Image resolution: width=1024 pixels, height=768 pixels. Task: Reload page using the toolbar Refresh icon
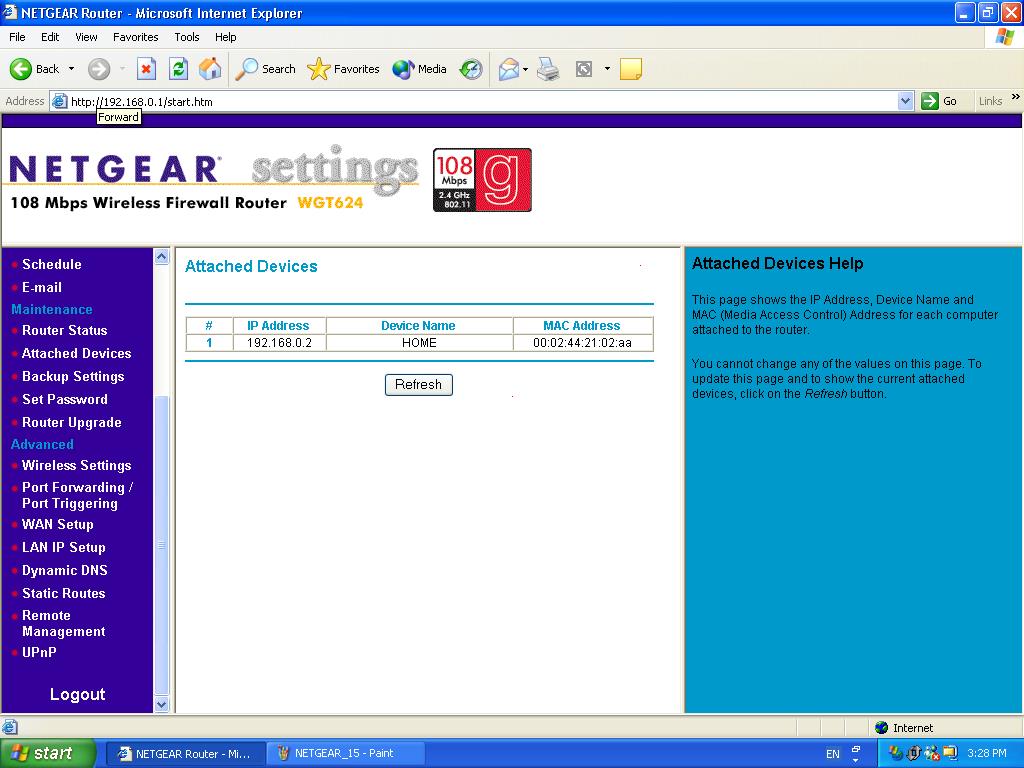tap(178, 69)
